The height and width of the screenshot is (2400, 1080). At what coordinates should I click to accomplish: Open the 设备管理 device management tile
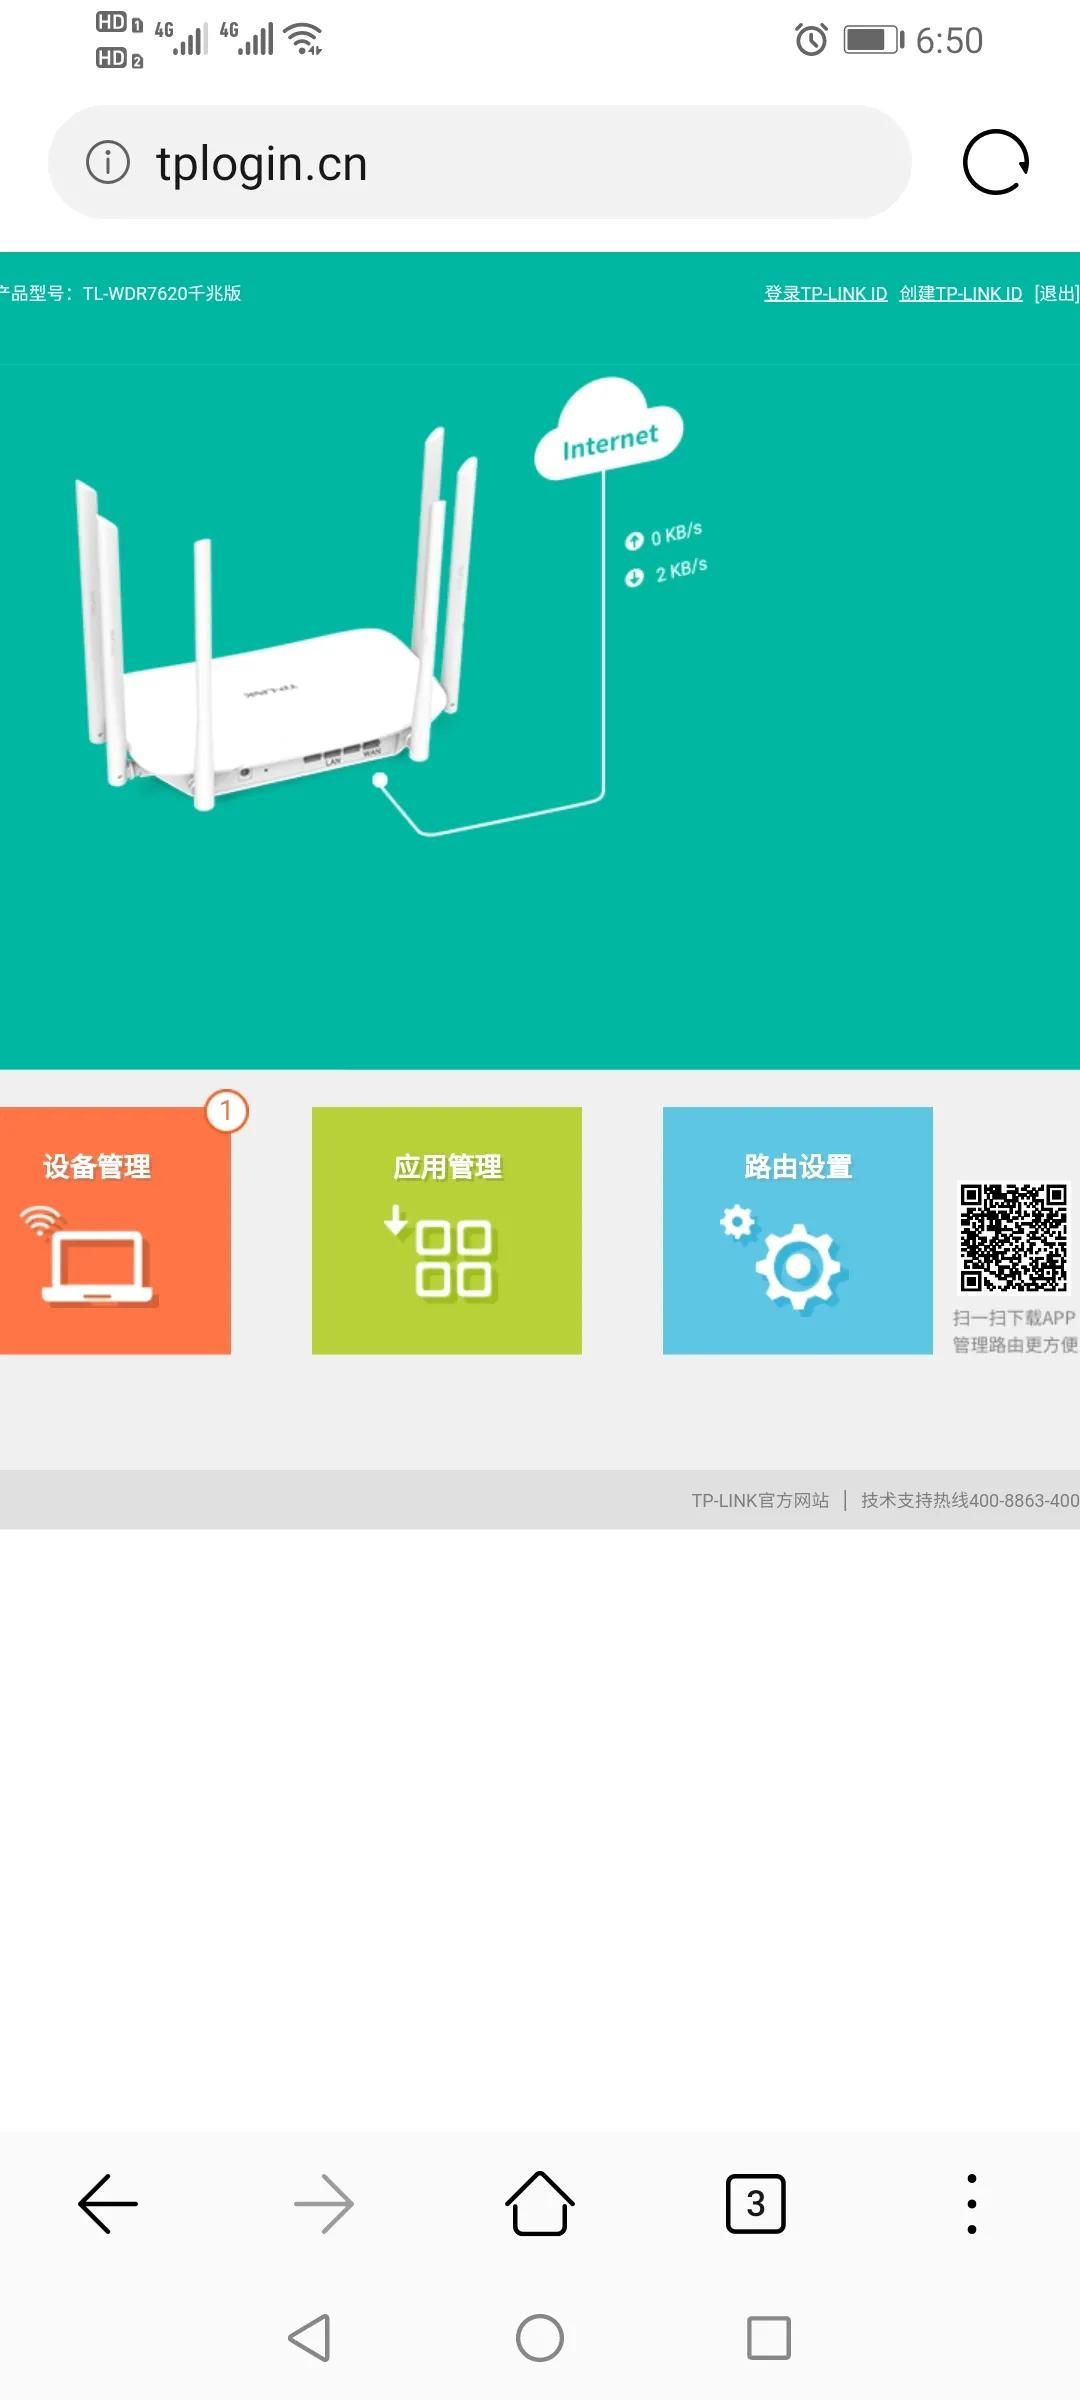(115, 1231)
